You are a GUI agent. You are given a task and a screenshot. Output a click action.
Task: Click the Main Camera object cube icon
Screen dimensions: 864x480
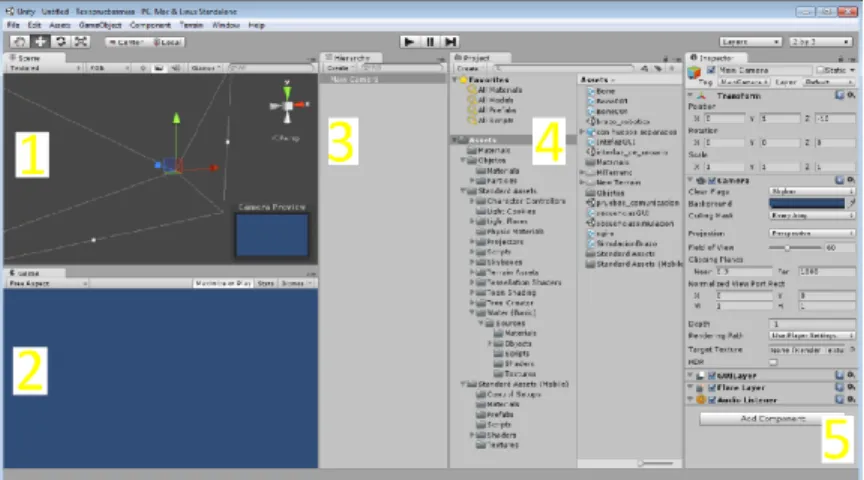pyautogui.click(x=694, y=72)
